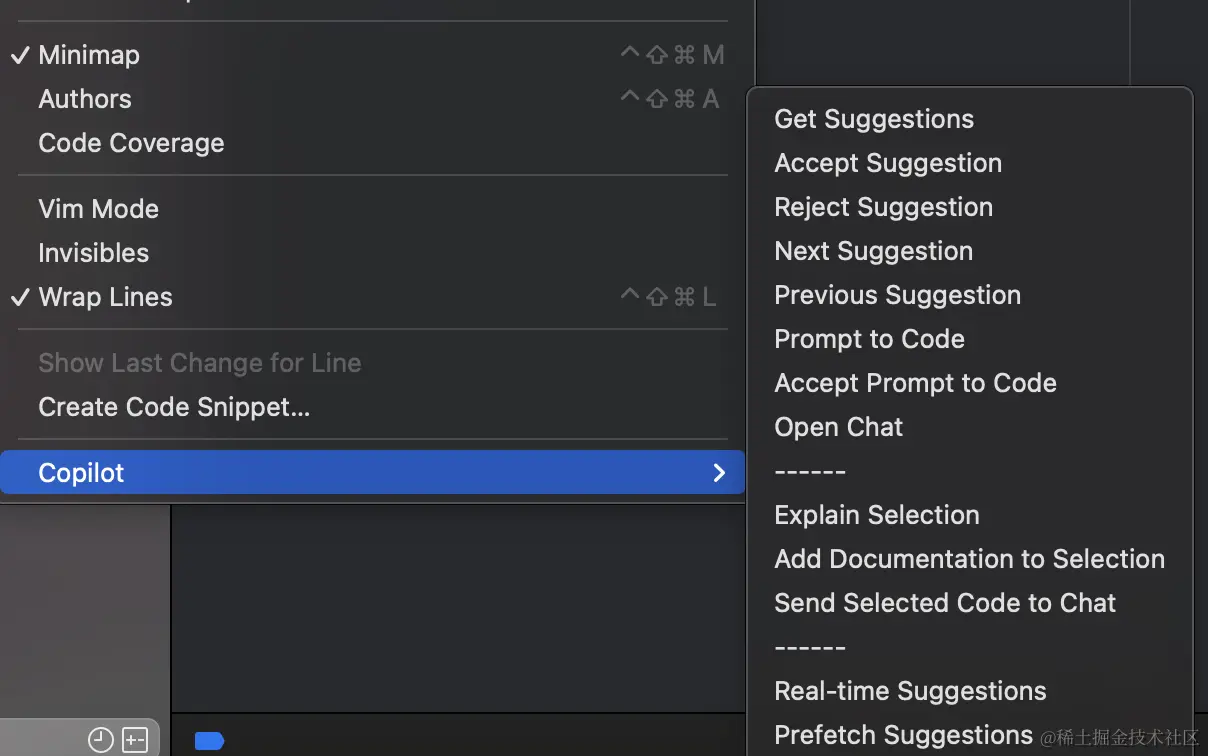
Task: Enable Vim Mode in the menu
Action: tap(98, 209)
